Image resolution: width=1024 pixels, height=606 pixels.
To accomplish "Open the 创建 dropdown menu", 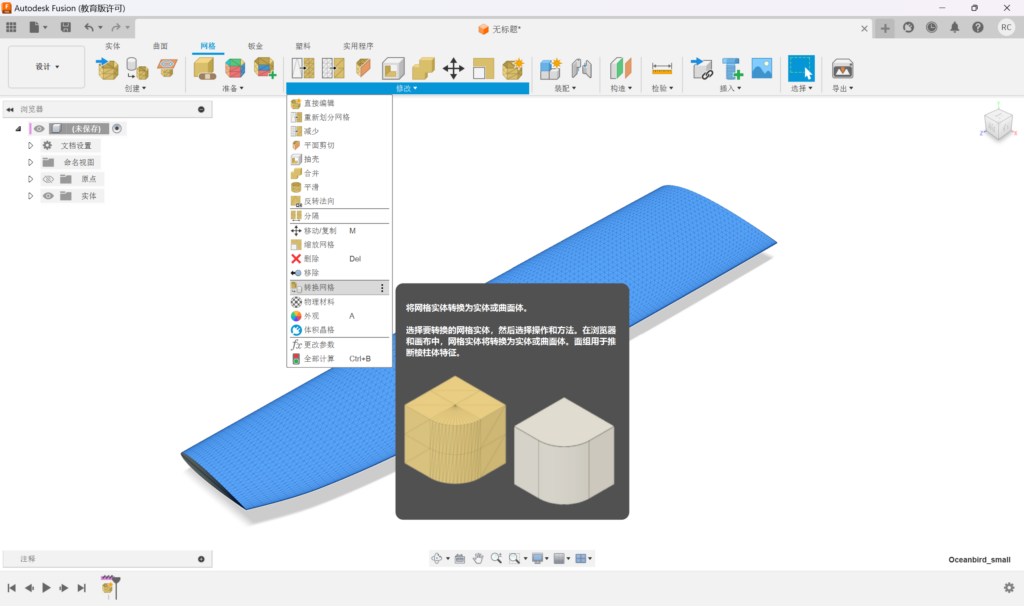I will 135,88.
